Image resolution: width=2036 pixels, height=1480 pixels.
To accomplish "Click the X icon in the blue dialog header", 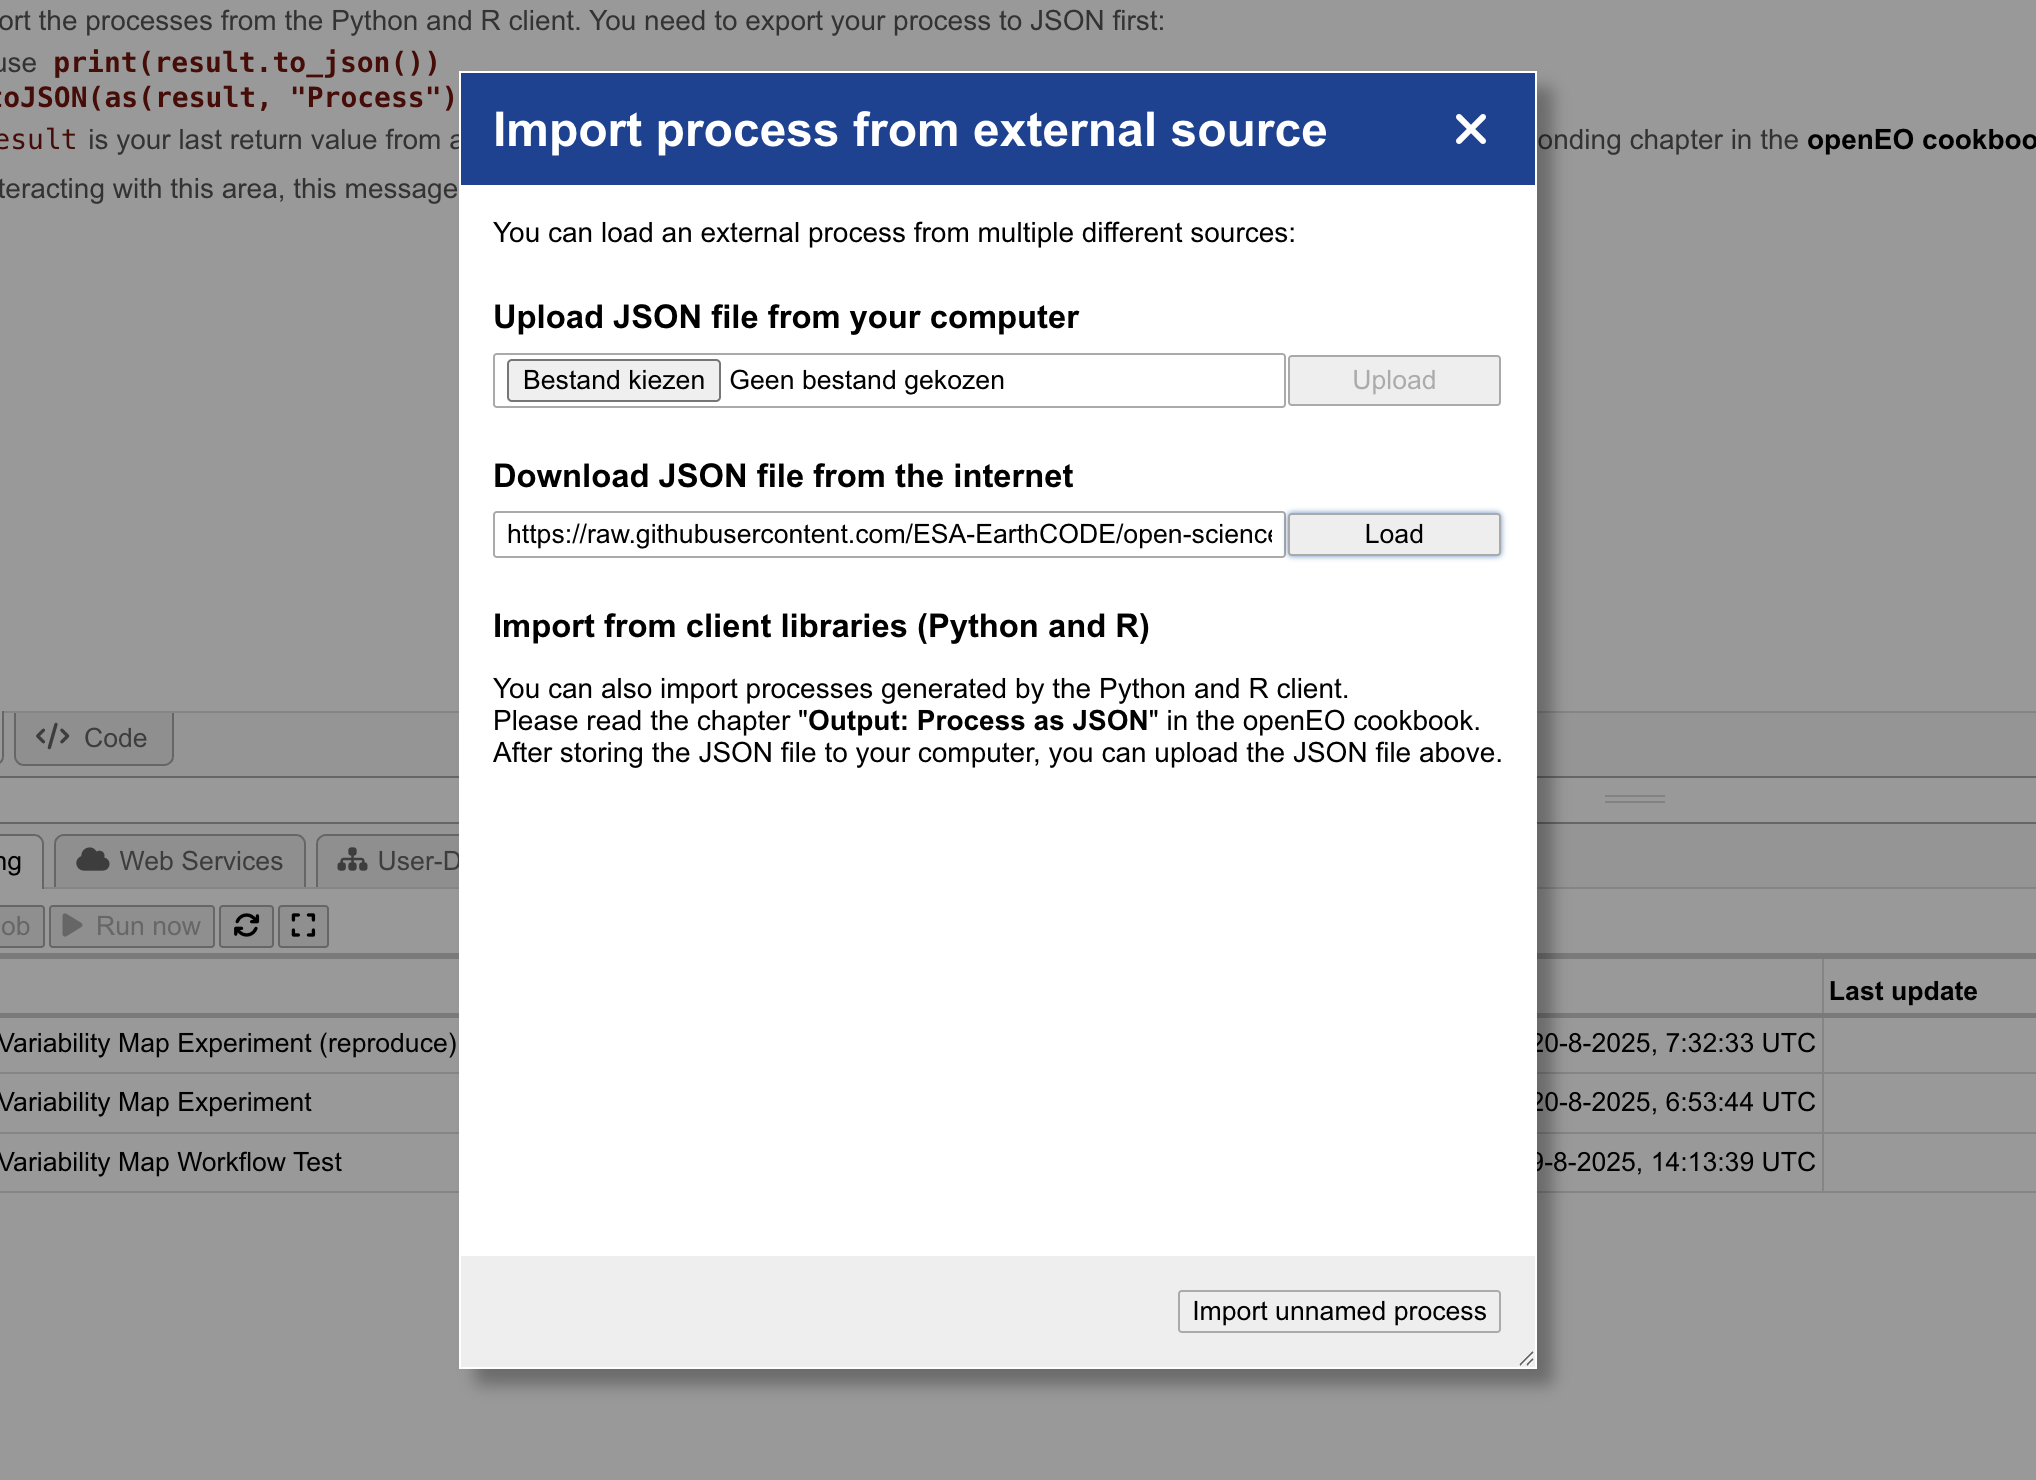I will 1470,130.
